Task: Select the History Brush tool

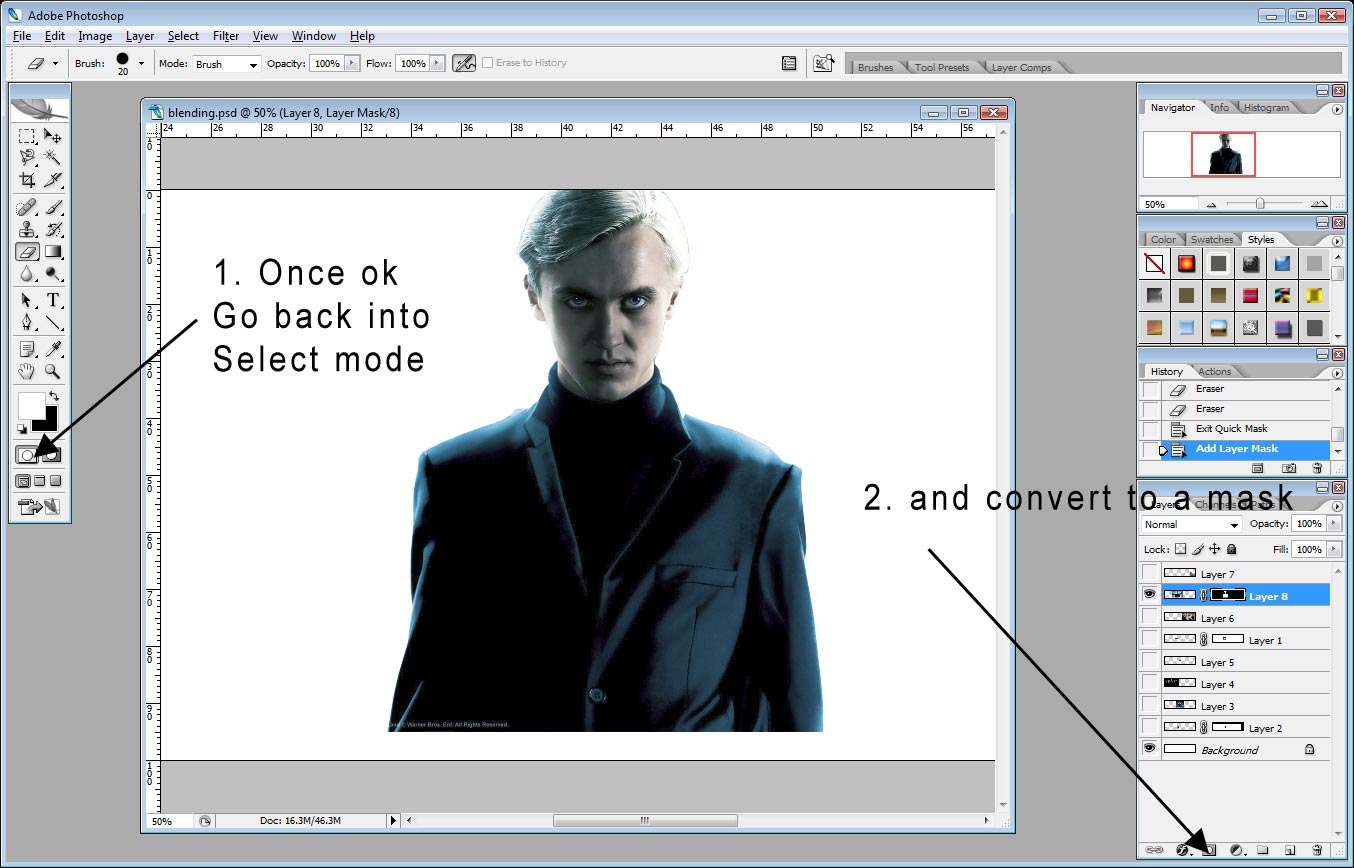Action: 53,230
